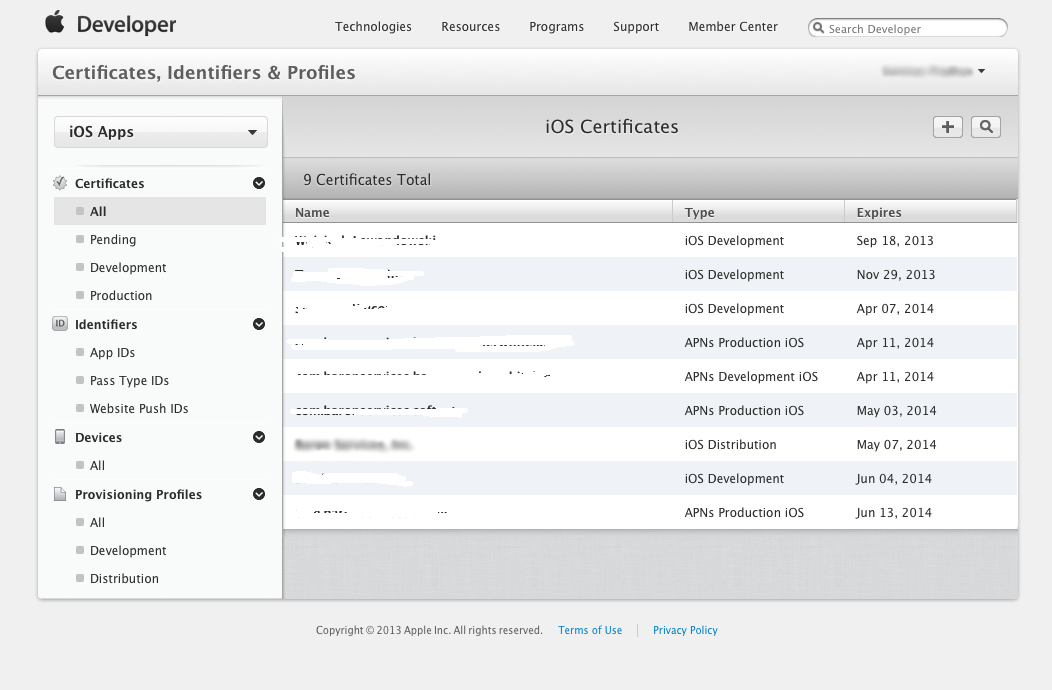Click the Certificates section icon
Image resolution: width=1052 pixels, height=690 pixels.
60,183
